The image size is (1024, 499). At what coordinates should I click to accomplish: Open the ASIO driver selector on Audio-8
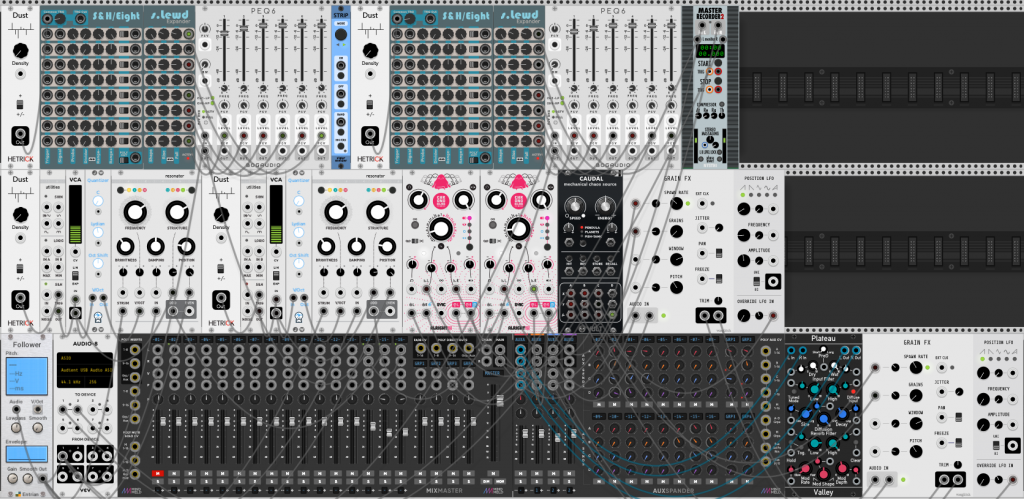[85, 359]
